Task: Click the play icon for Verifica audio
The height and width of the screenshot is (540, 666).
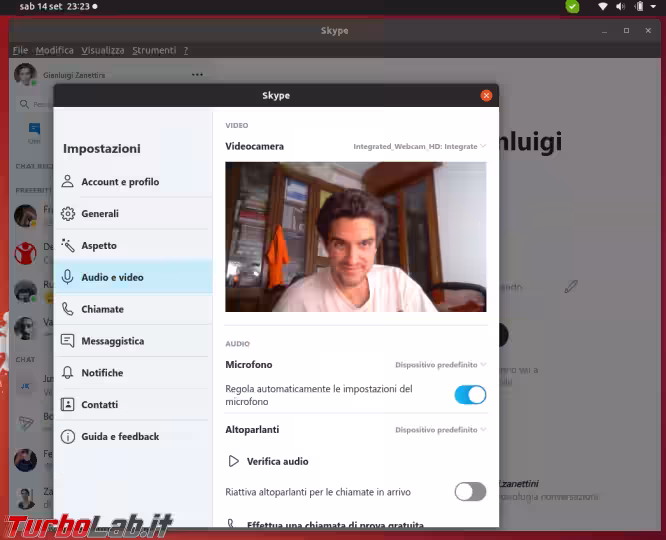Action: pos(233,461)
